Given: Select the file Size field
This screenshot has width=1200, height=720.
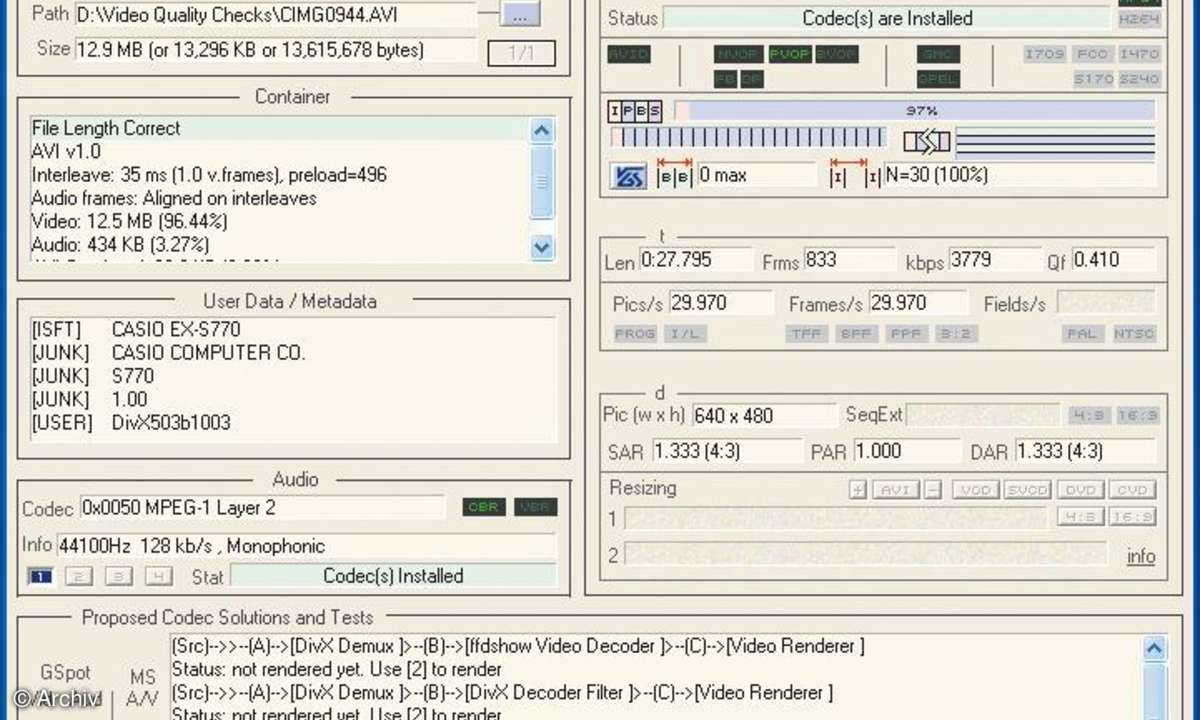Looking at the screenshot, I should coord(277,50).
